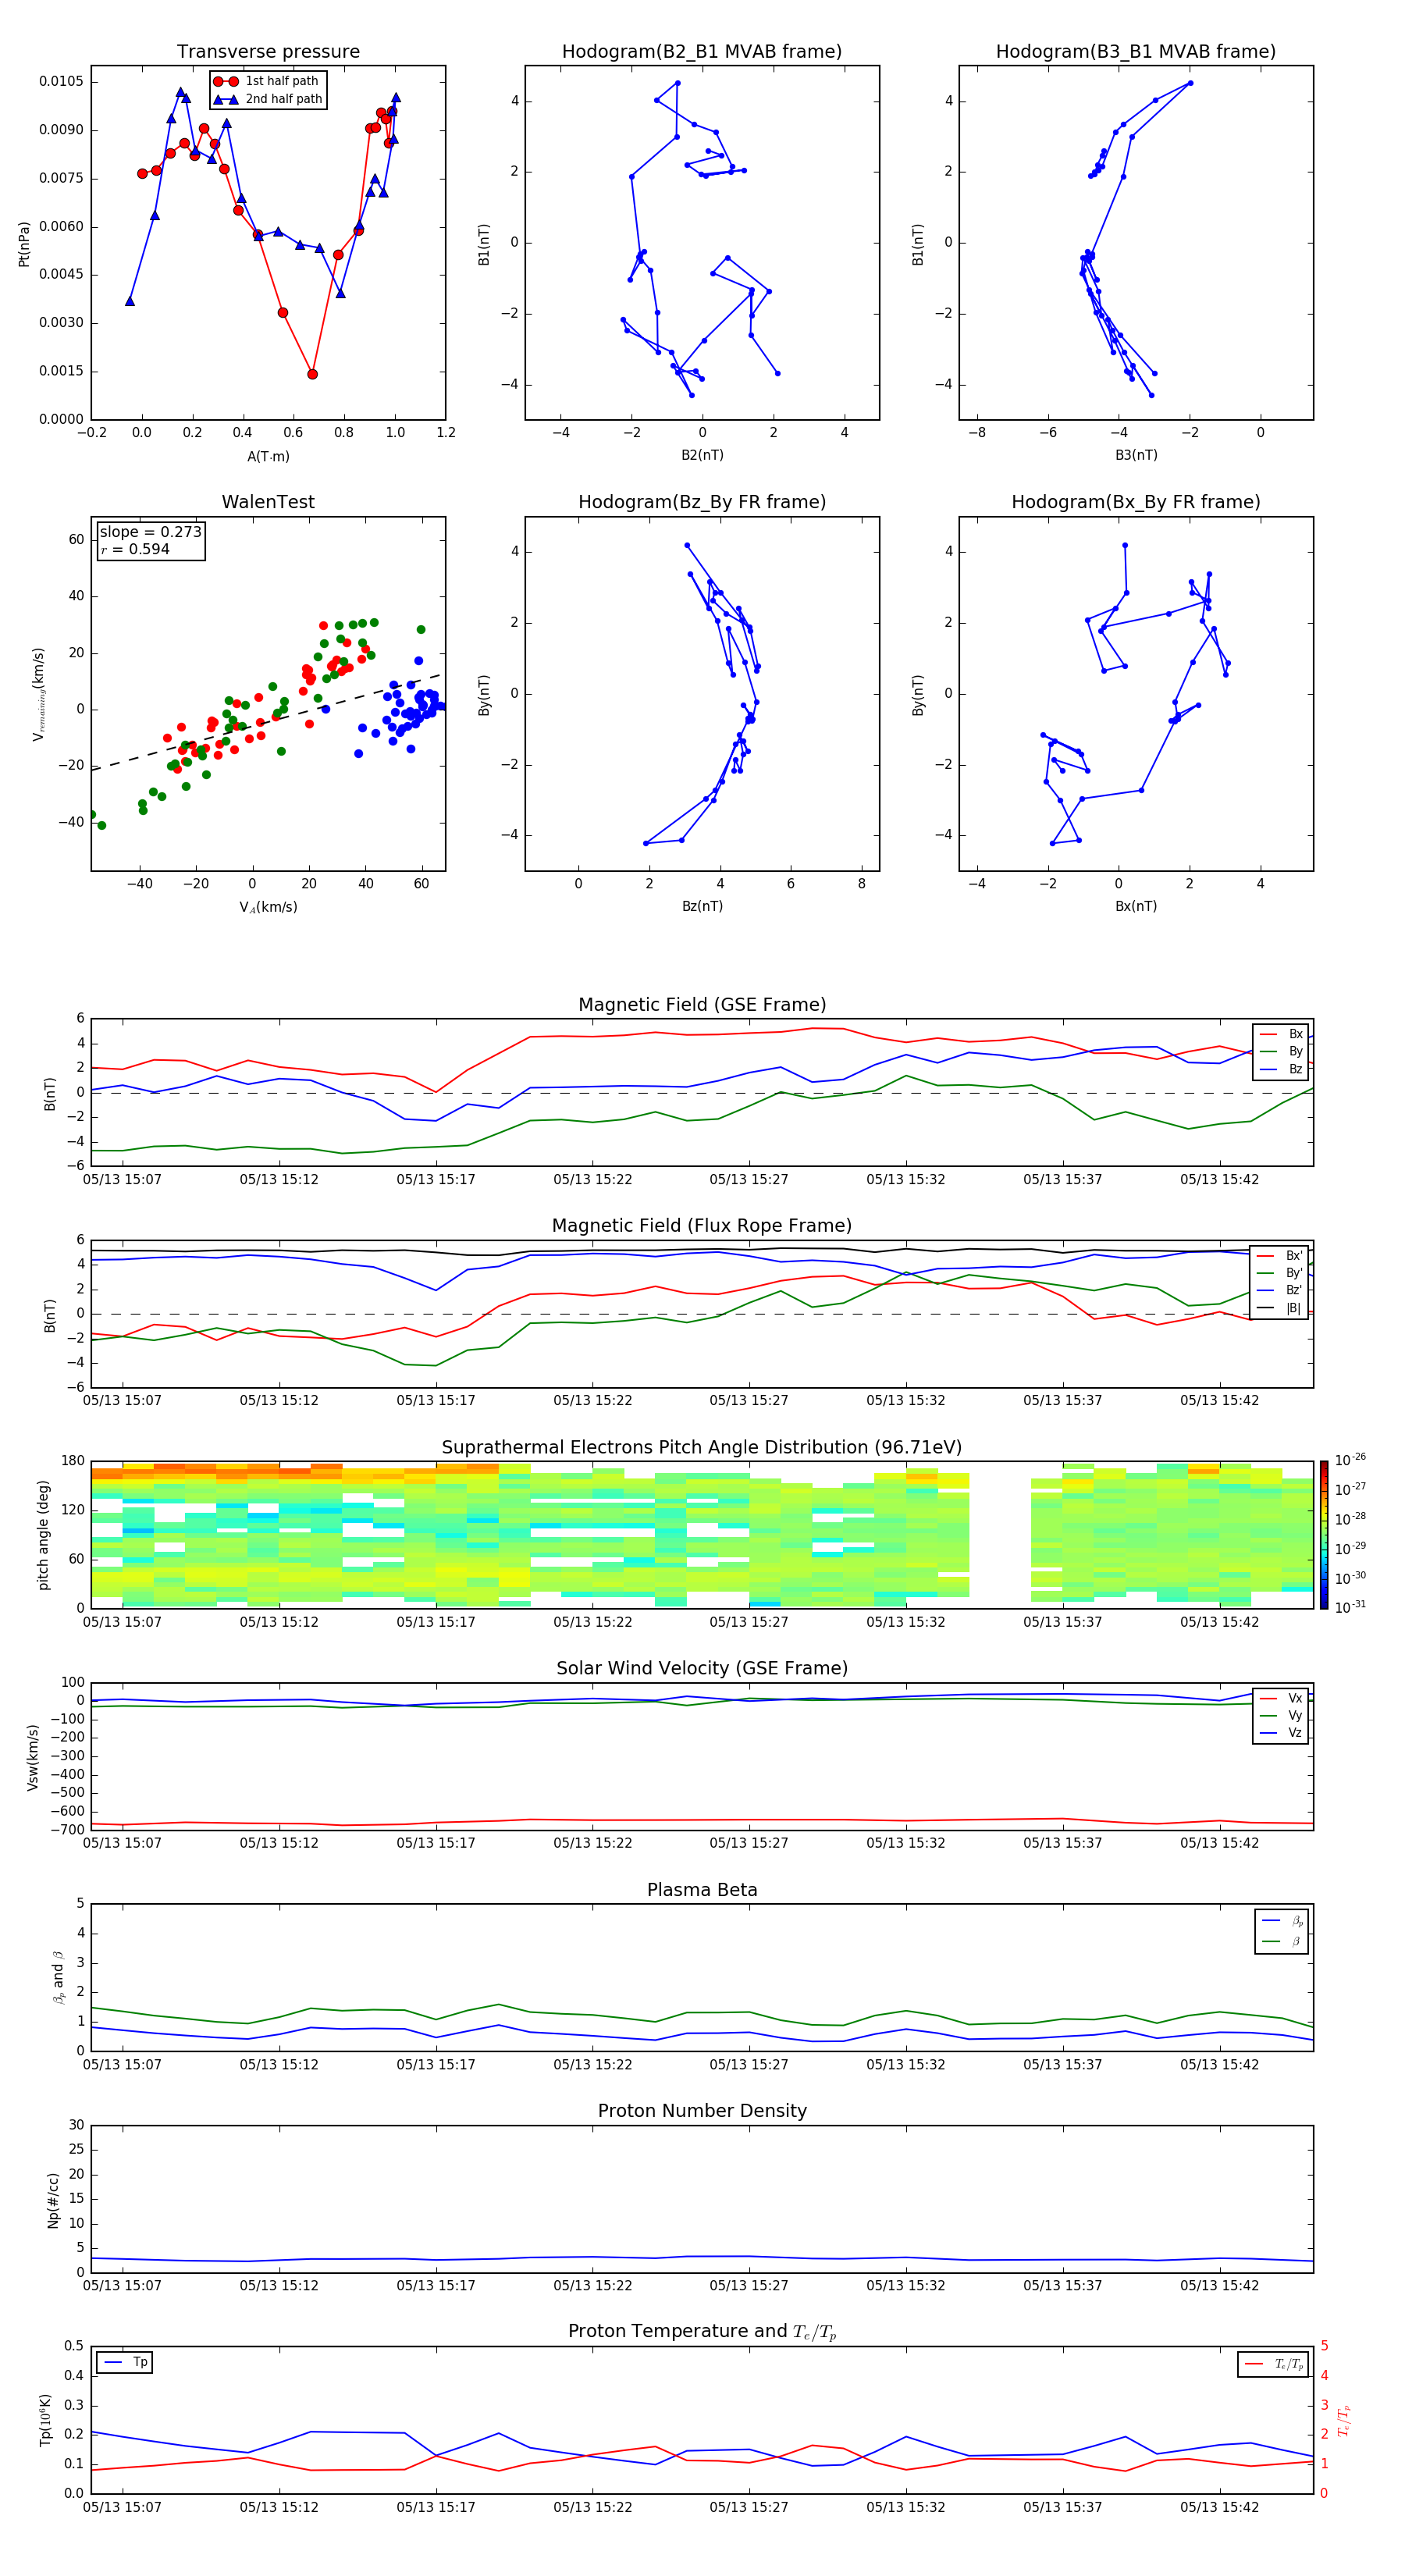Click the '|B|' legend entry in Flux Rope plot
The width and height of the screenshot is (1405, 2576).
(1279, 1308)
